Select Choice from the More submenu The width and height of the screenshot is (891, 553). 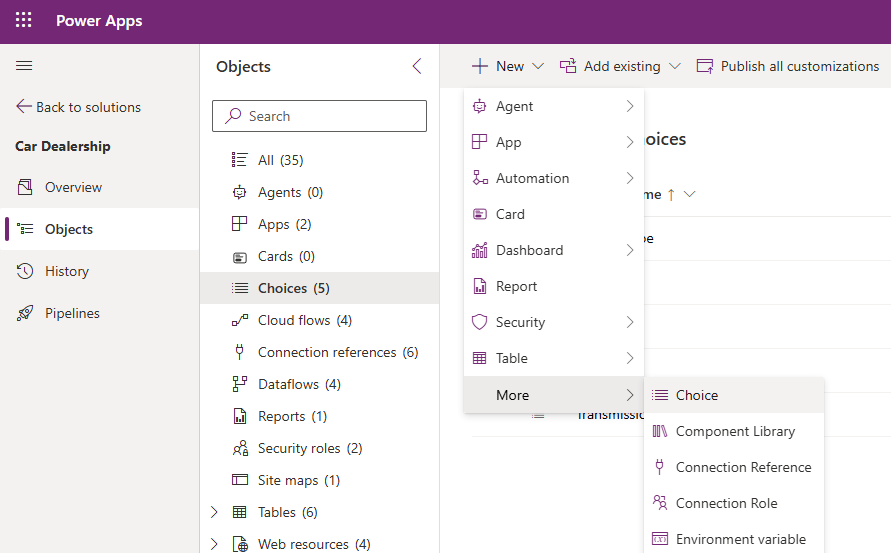coord(696,395)
